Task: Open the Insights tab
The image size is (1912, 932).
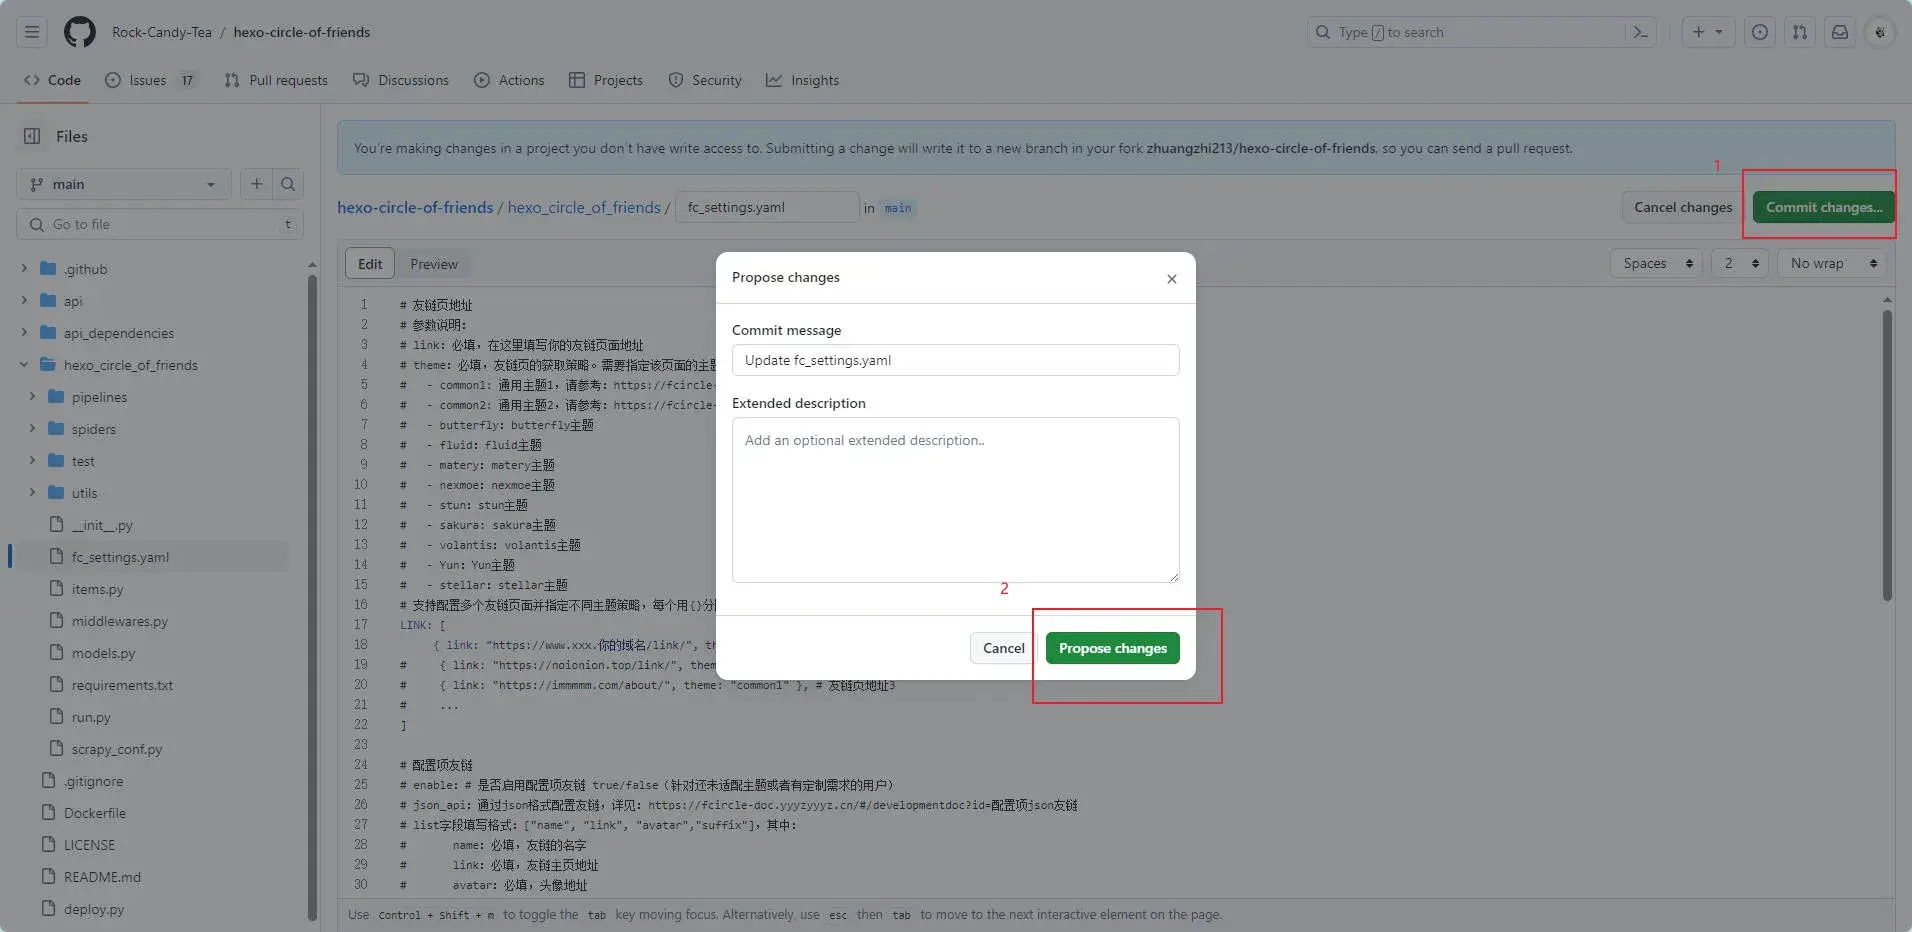Action: 803,80
